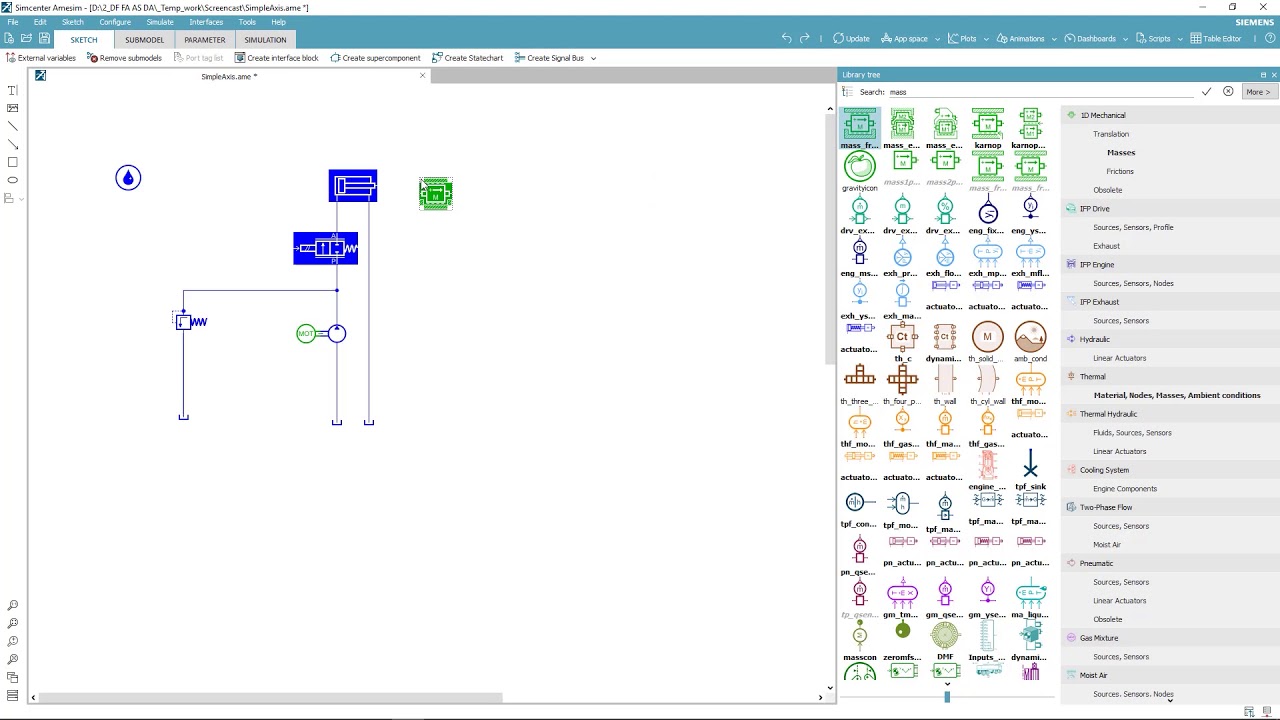Select the ellipse drawing tool

click(x=13, y=180)
